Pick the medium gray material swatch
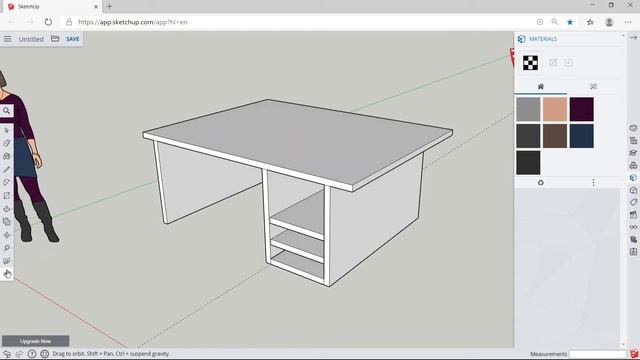The image size is (640, 360). click(528, 109)
